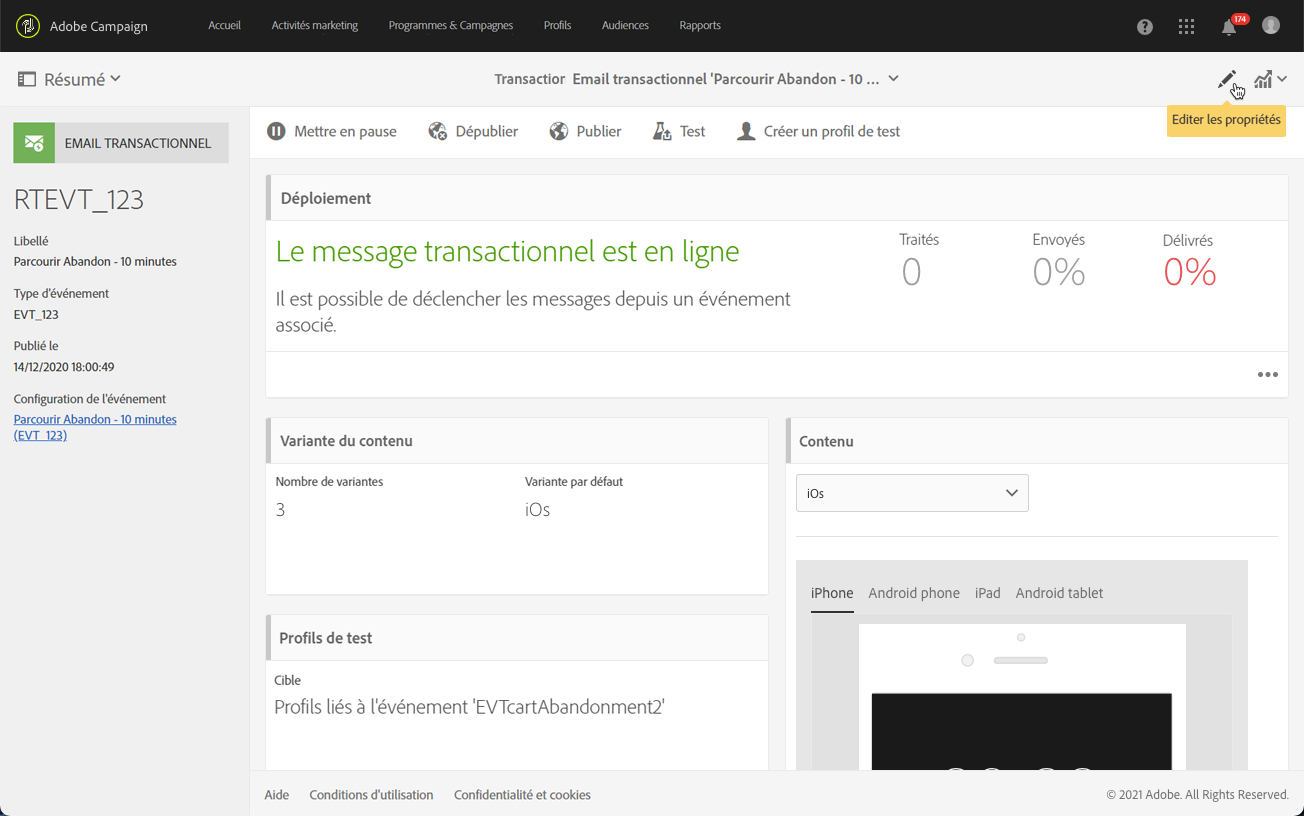This screenshot has width=1304, height=816.
Task: Click the Délivrés 0% value
Action: pos(1190,272)
